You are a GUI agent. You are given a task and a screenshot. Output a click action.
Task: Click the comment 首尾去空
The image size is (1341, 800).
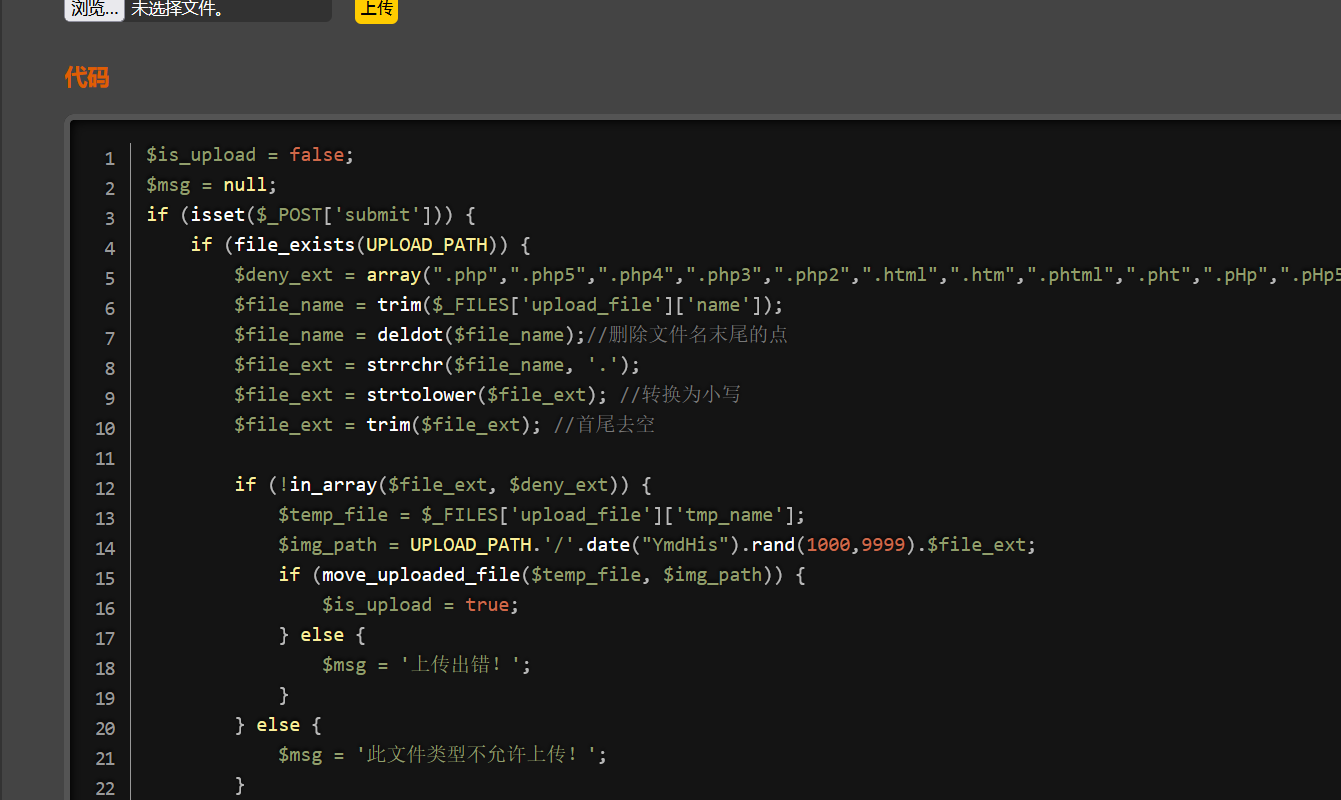(604, 425)
